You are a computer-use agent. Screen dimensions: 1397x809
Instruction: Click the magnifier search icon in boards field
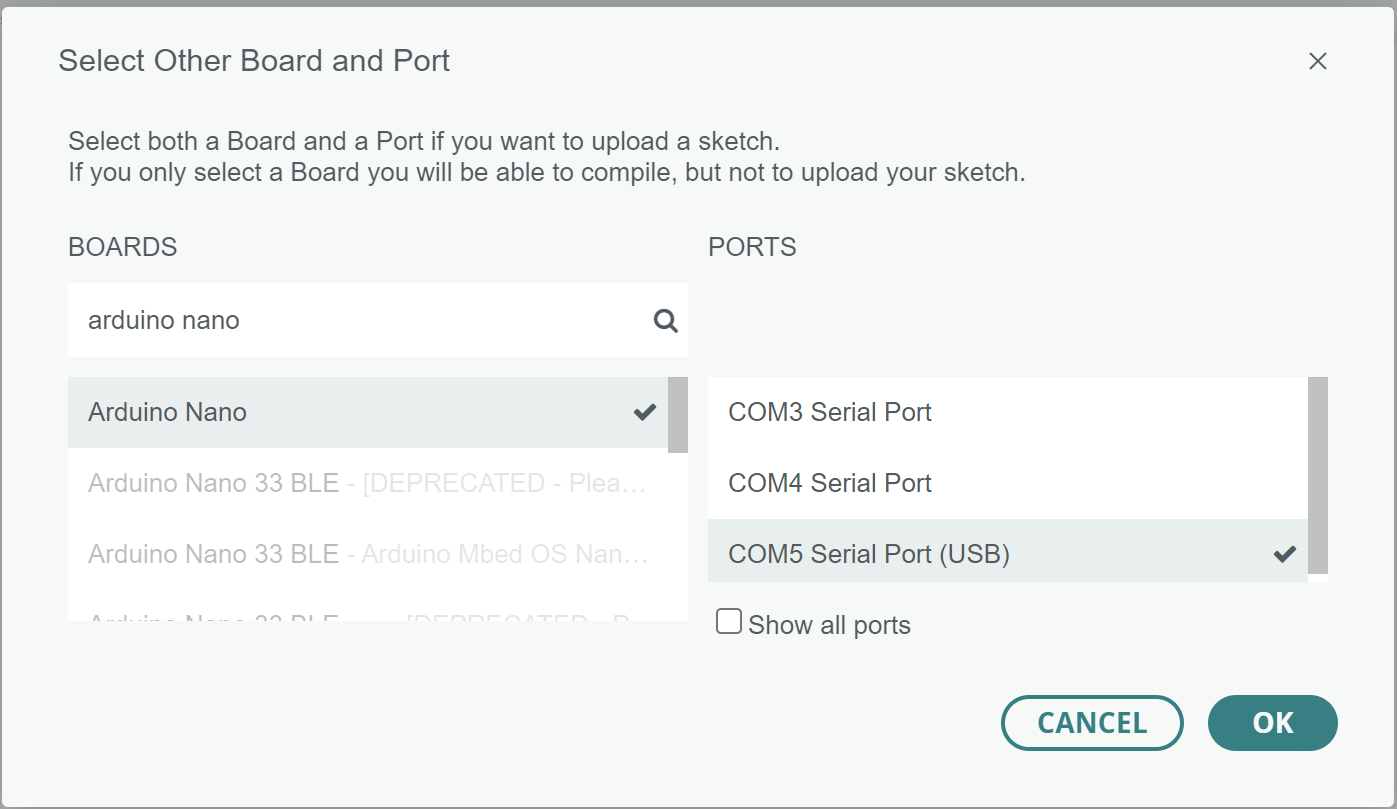[x=665, y=320]
